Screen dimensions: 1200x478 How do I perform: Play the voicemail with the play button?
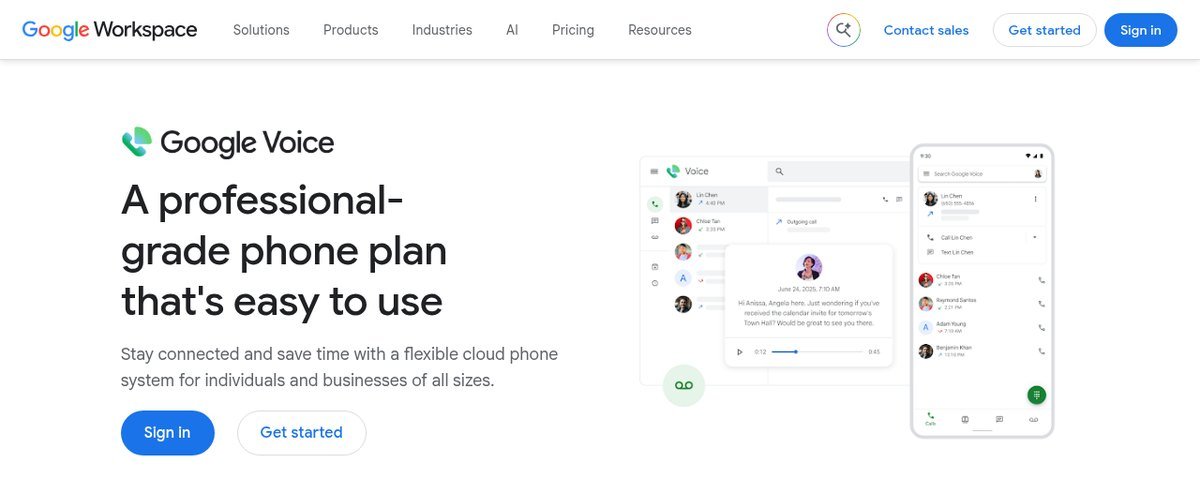pyautogui.click(x=739, y=352)
